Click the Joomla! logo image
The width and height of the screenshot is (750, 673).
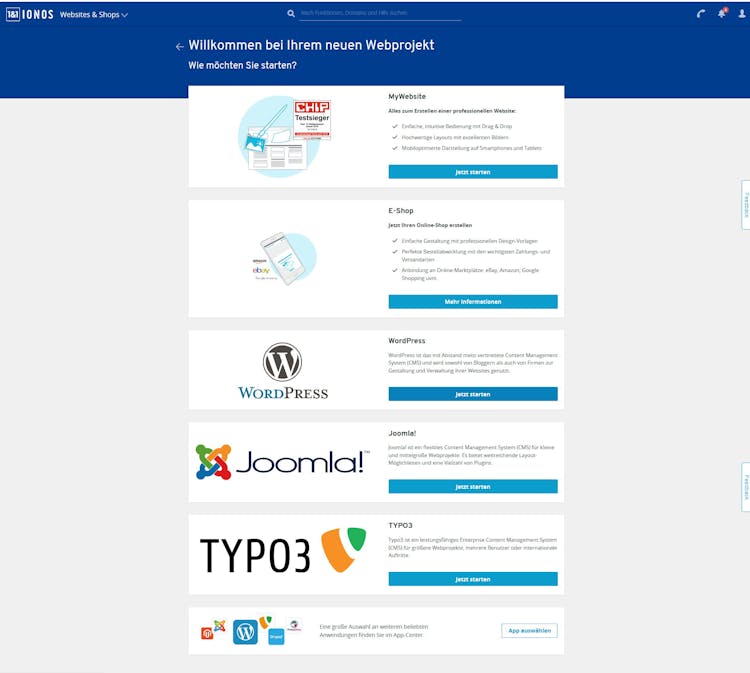click(283, 462)
